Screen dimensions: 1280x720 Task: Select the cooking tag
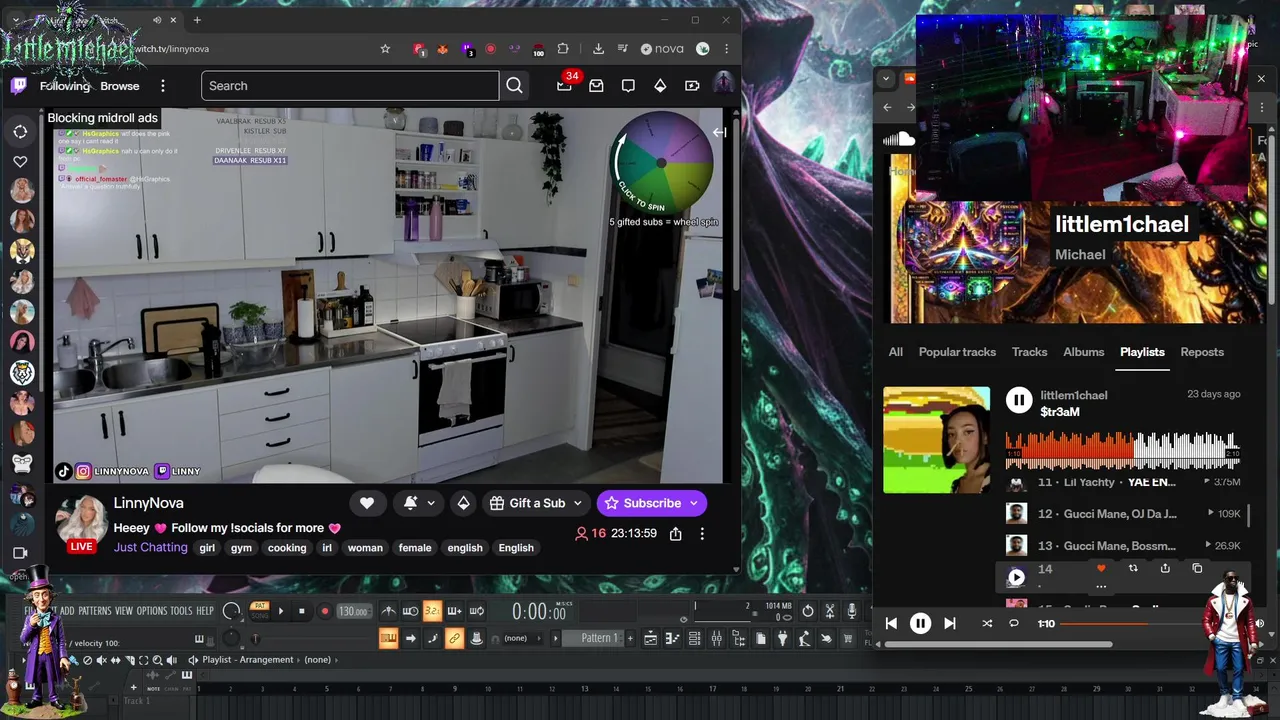287,548
